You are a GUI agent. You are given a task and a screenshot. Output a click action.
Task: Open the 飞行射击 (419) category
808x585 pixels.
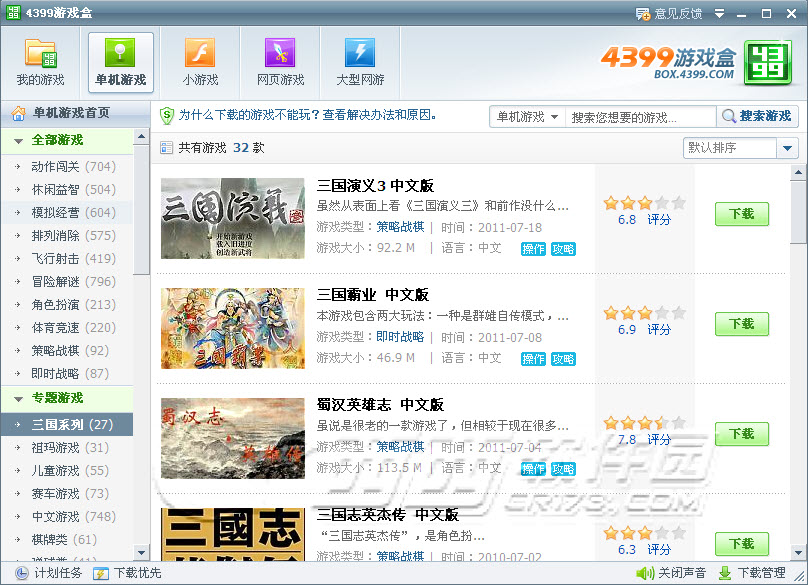[67, 258]
